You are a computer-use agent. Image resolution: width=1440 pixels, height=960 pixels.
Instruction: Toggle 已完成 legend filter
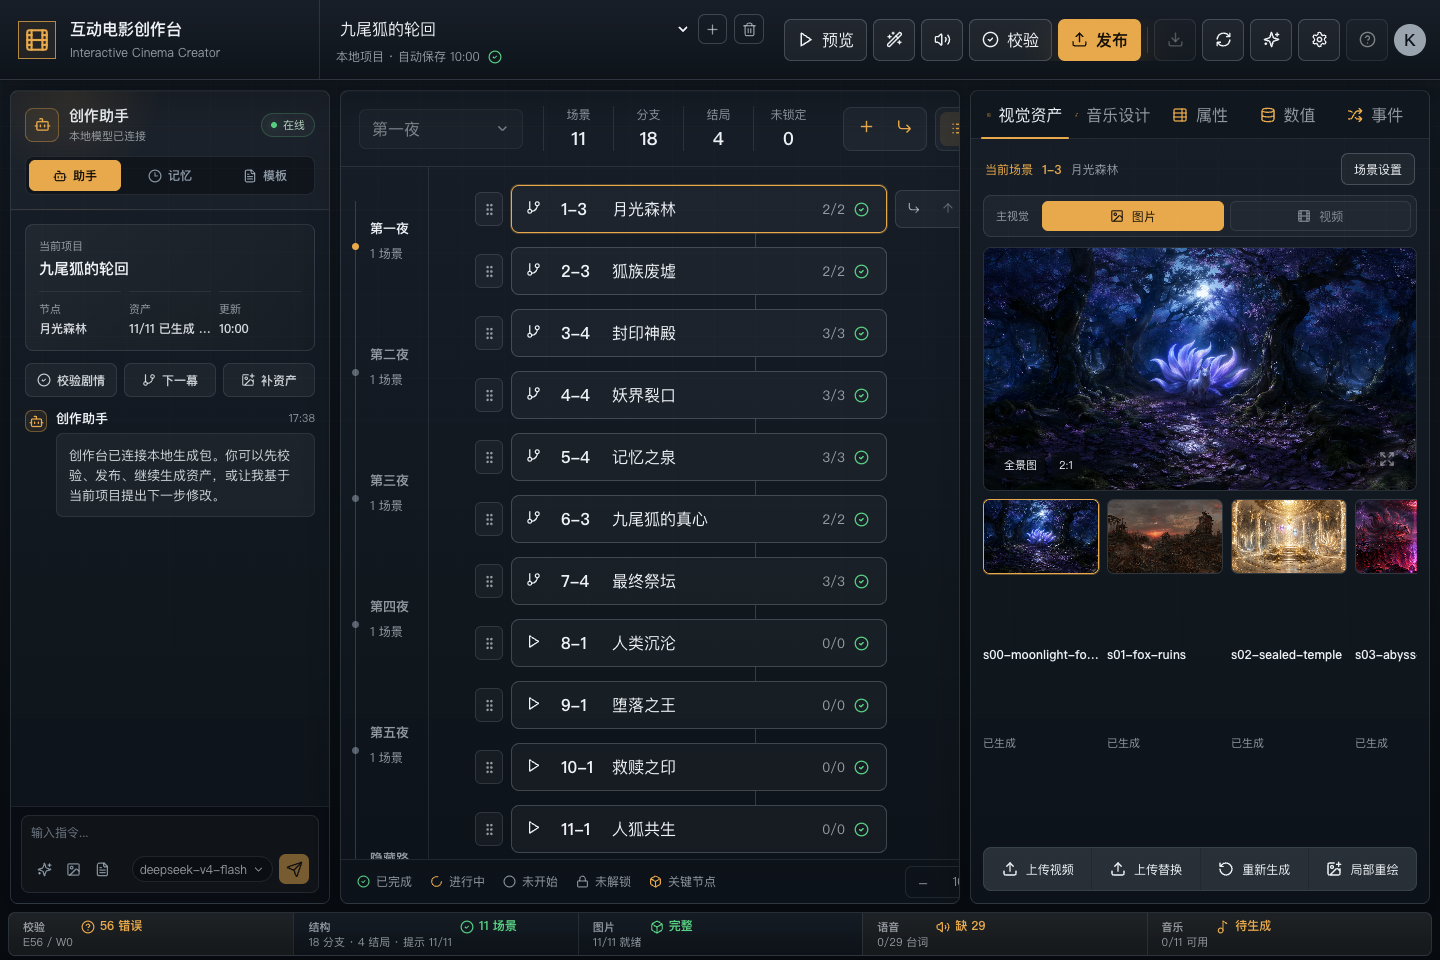pos(385,882)
